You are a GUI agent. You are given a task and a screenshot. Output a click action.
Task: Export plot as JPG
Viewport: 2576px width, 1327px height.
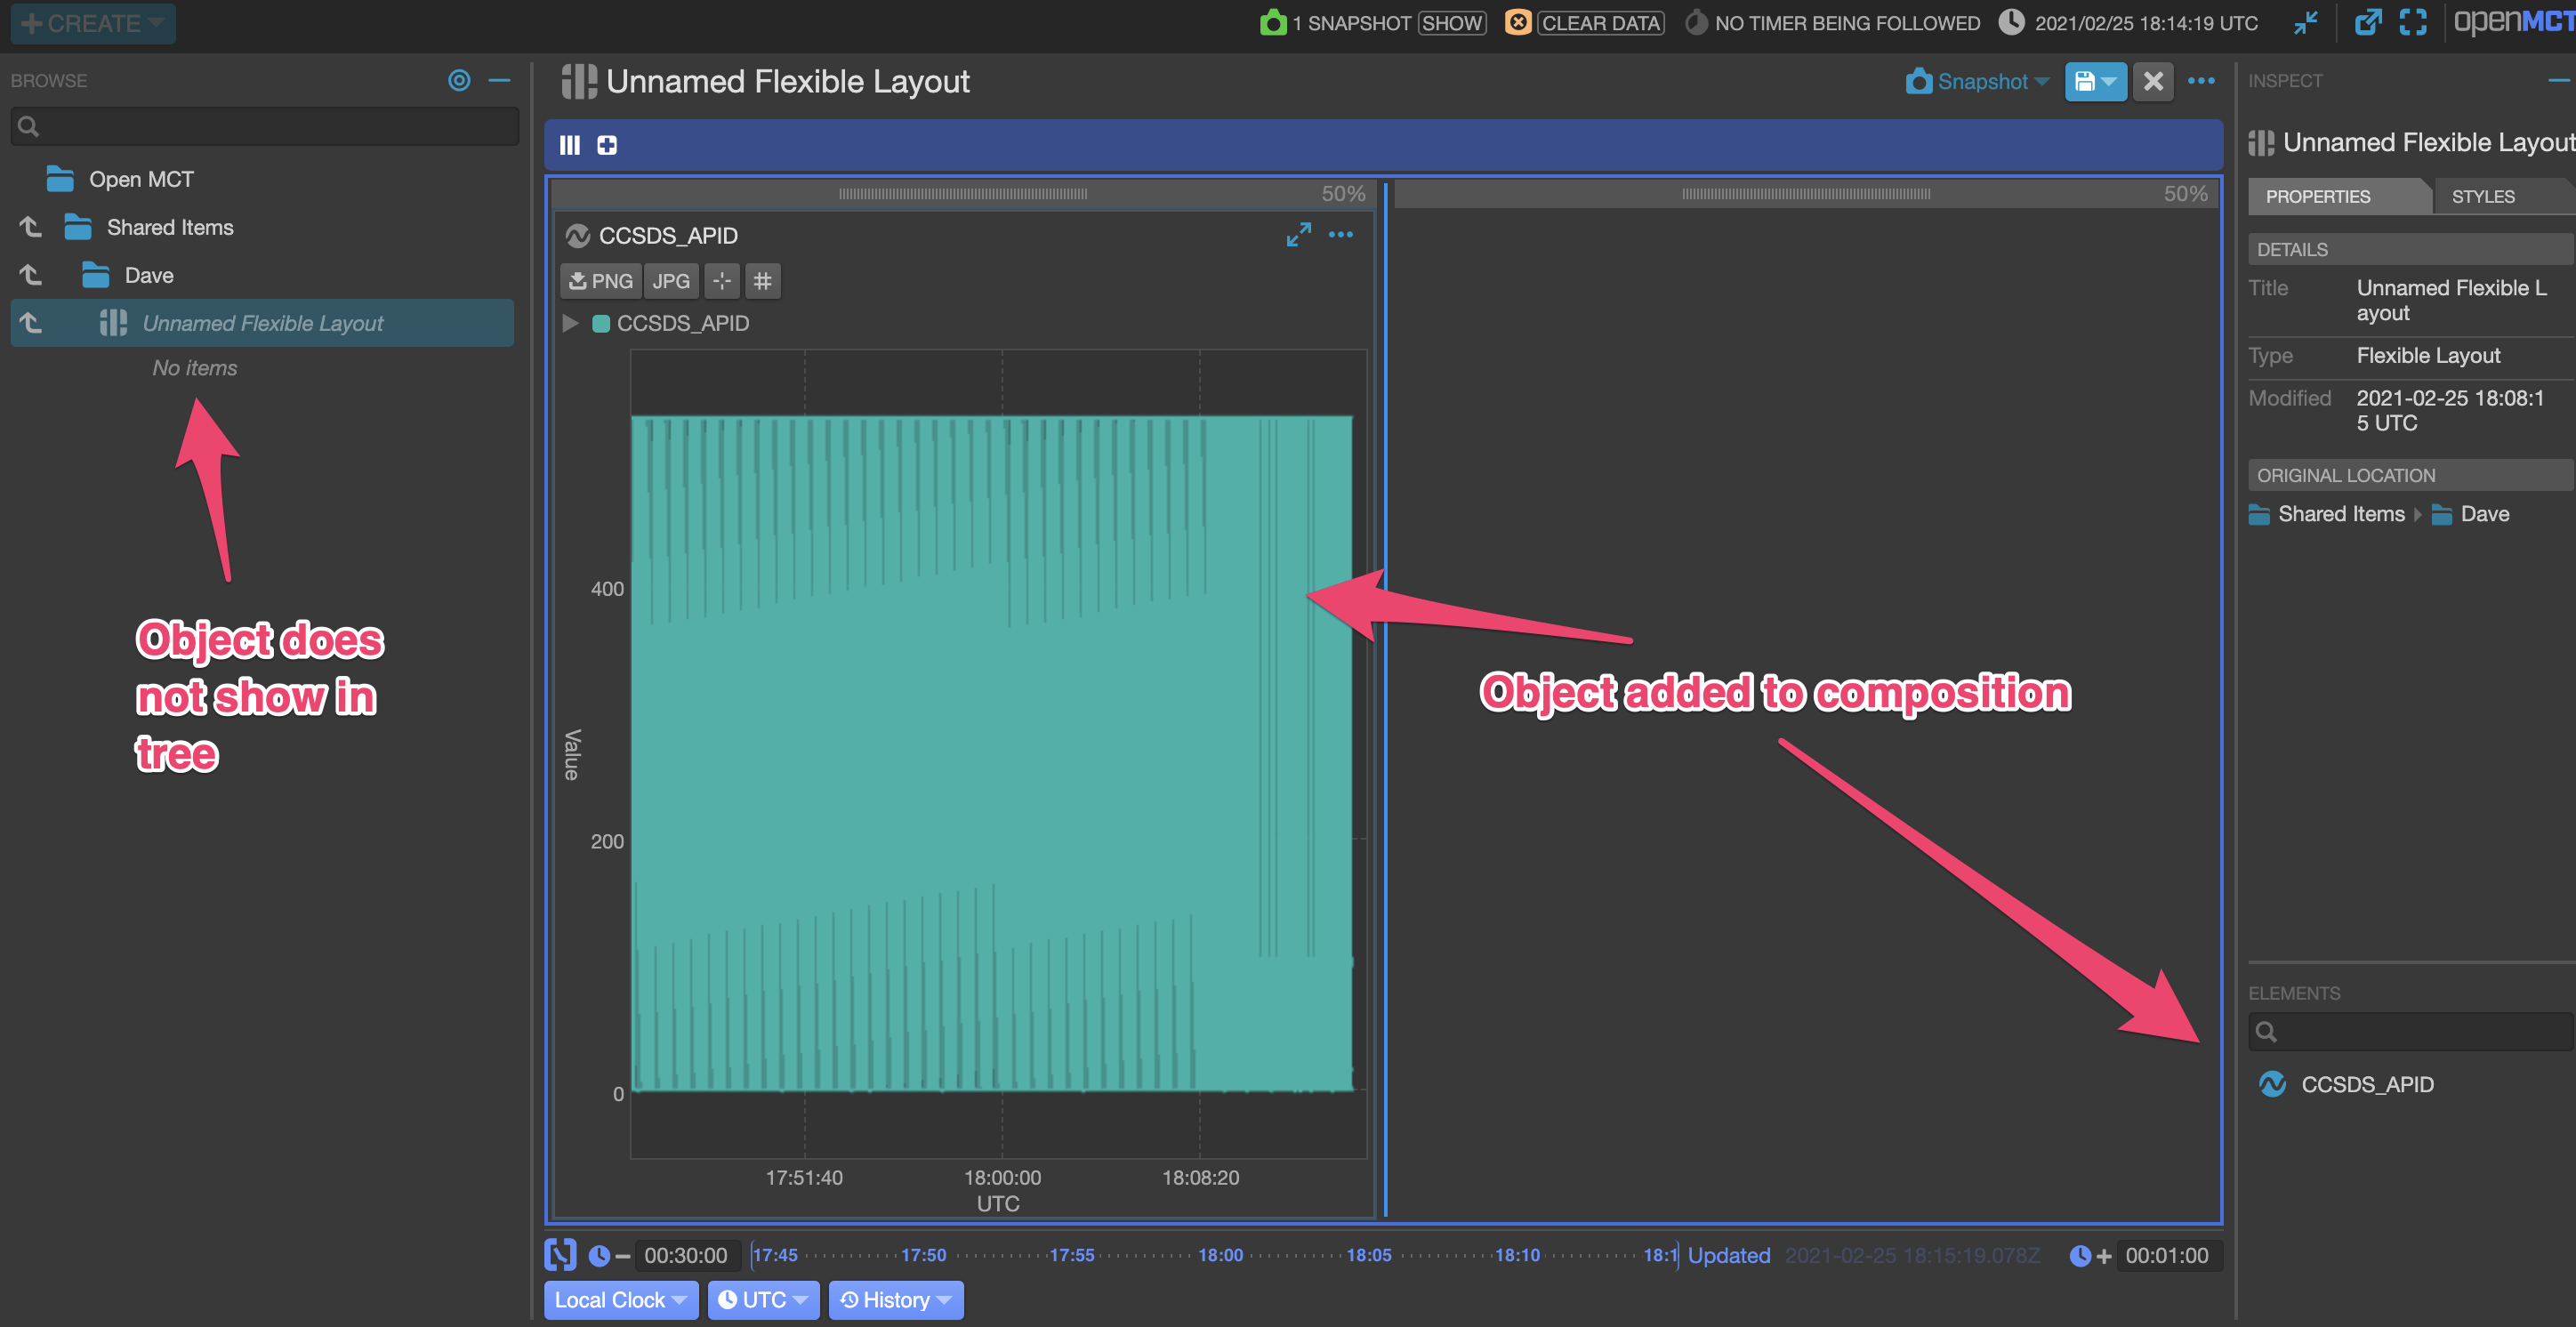[x=671, y=281]
